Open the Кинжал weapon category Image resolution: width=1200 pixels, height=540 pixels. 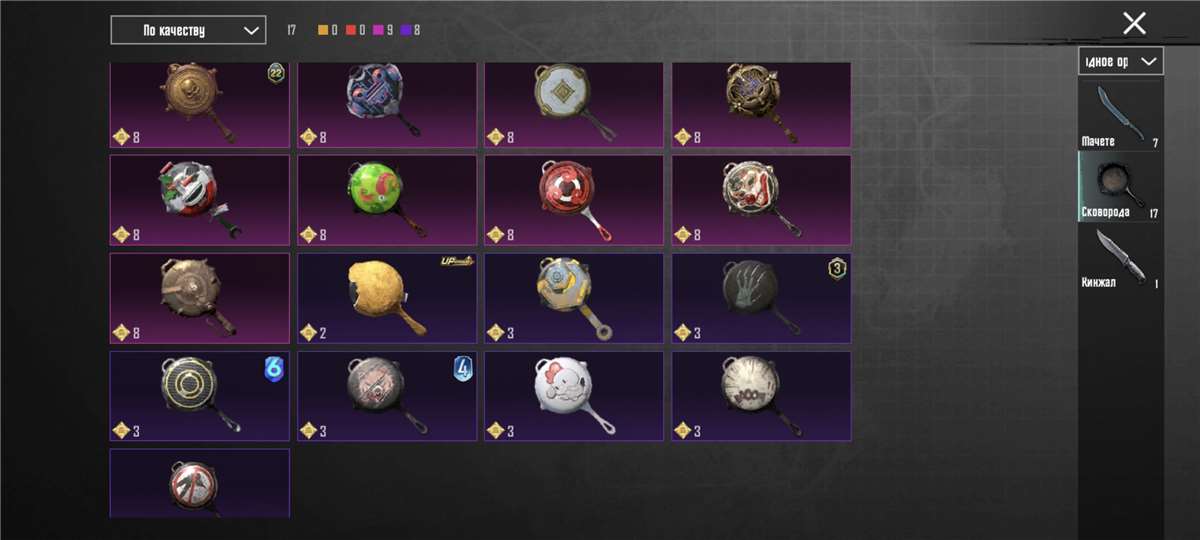click(x=1120, y=258)
